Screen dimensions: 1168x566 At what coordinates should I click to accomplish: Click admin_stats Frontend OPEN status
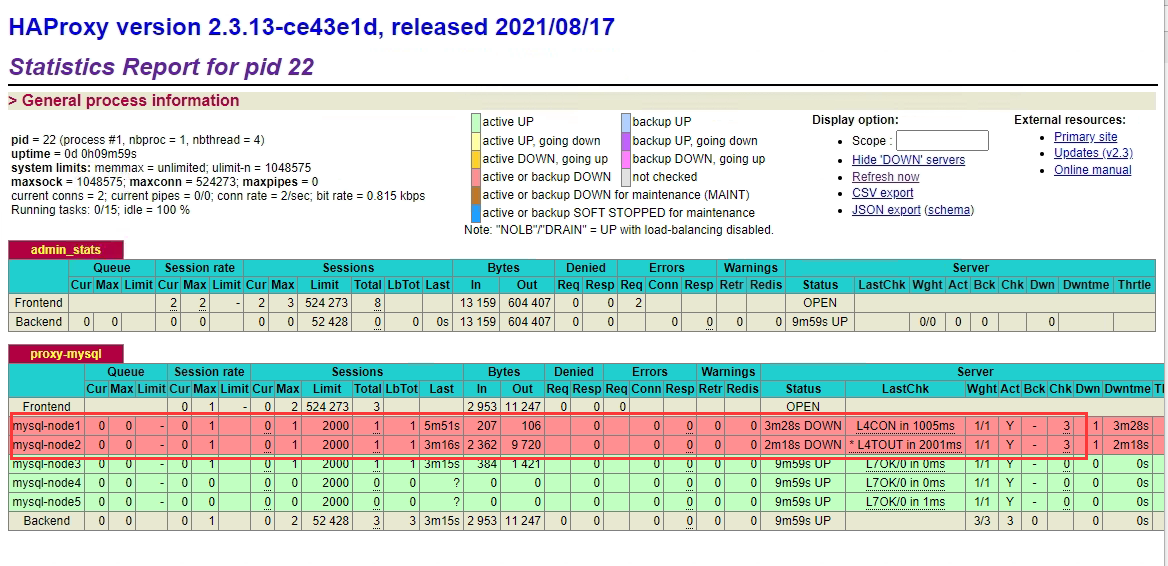(x=819, y=302)
